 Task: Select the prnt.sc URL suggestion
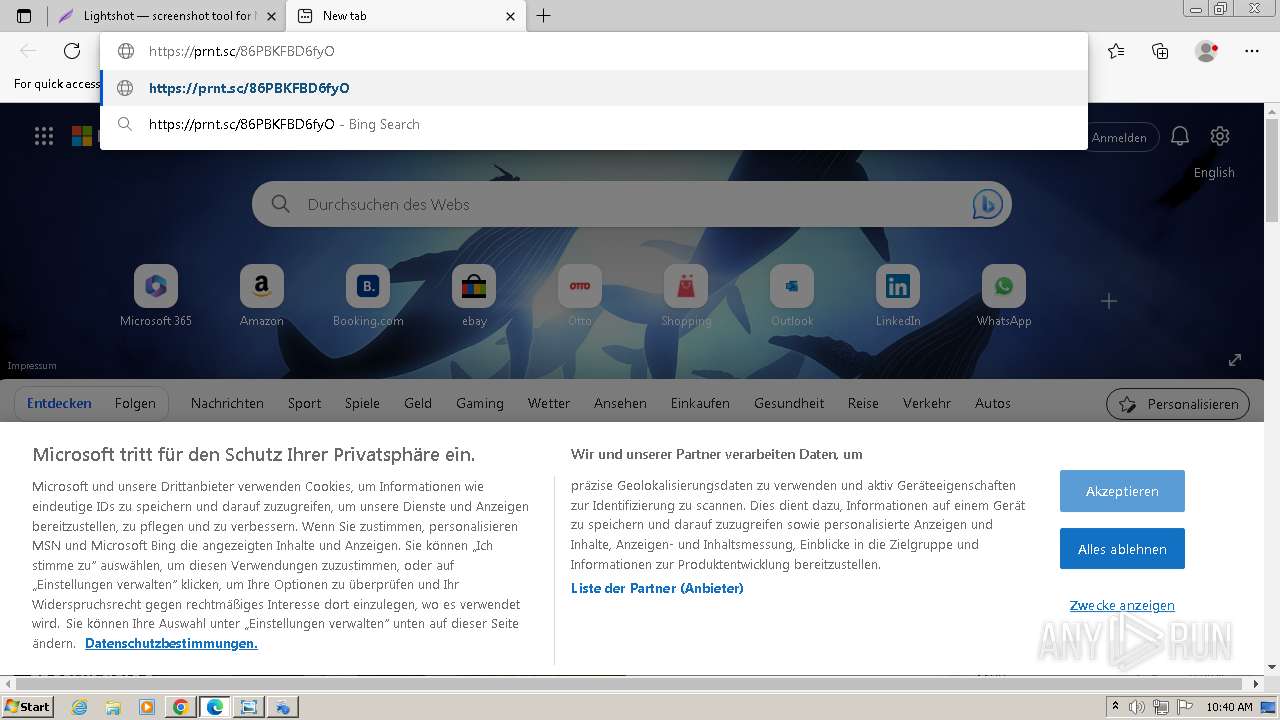pos(594,88)
